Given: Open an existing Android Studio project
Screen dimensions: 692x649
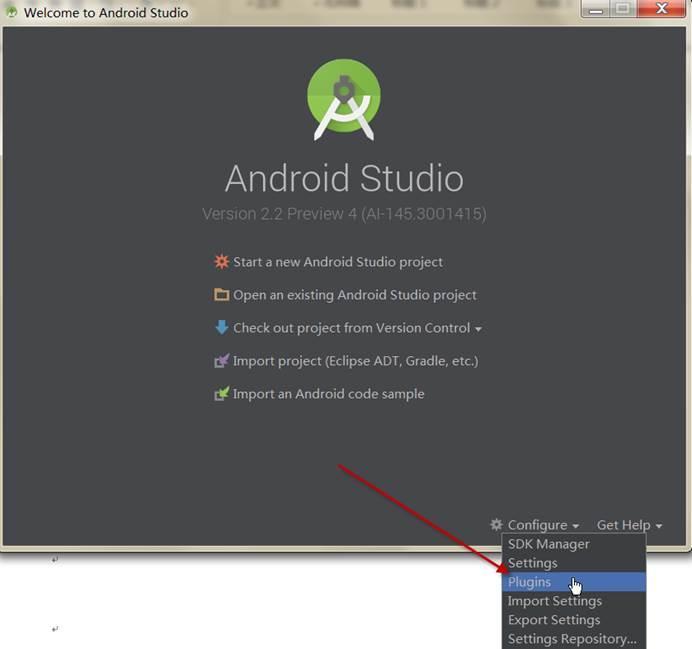Looking at the screenshot, I should (x=355, y=295).
